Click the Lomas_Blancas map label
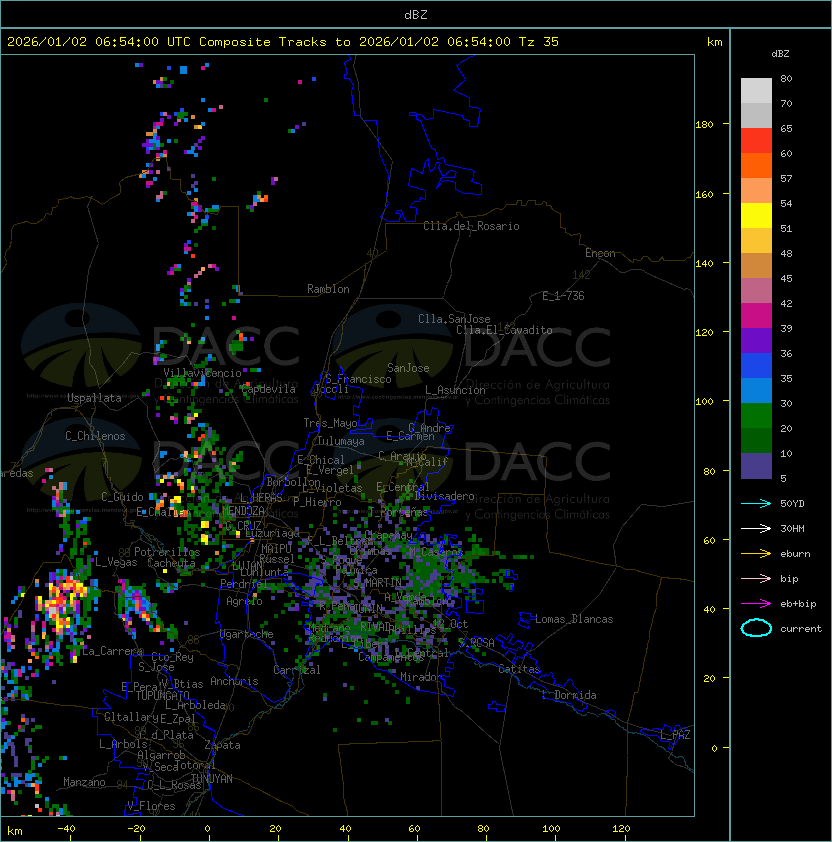Screen dimensions: 832x842 pos(574,619)
